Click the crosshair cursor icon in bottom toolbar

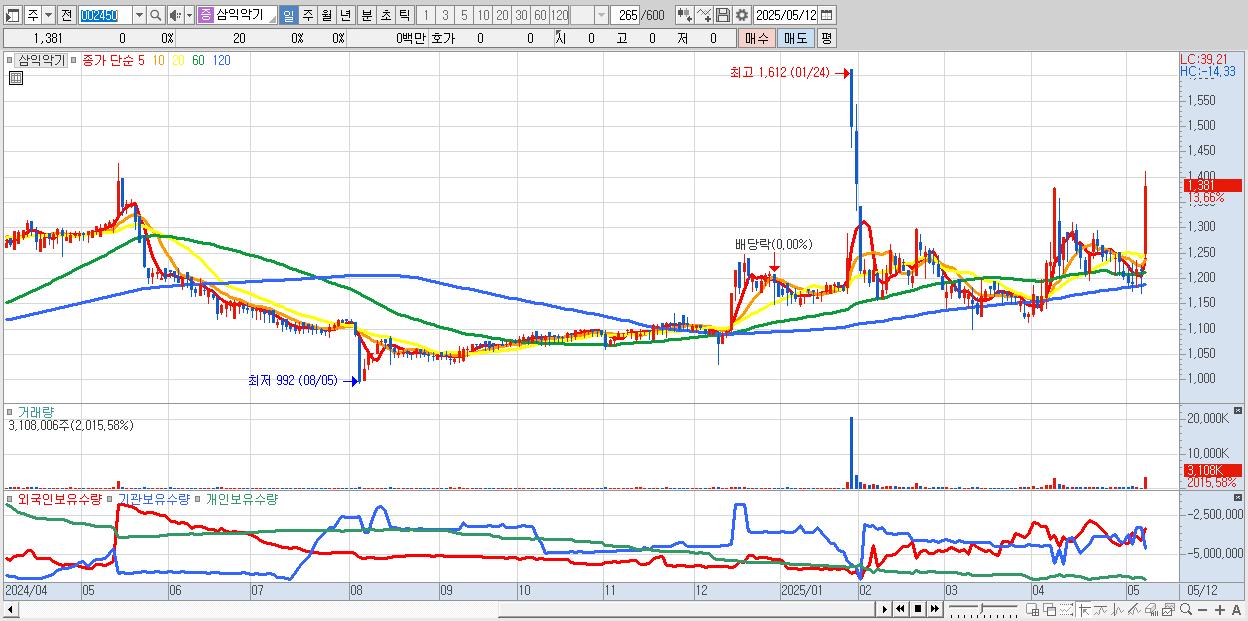coord(1084,609)
